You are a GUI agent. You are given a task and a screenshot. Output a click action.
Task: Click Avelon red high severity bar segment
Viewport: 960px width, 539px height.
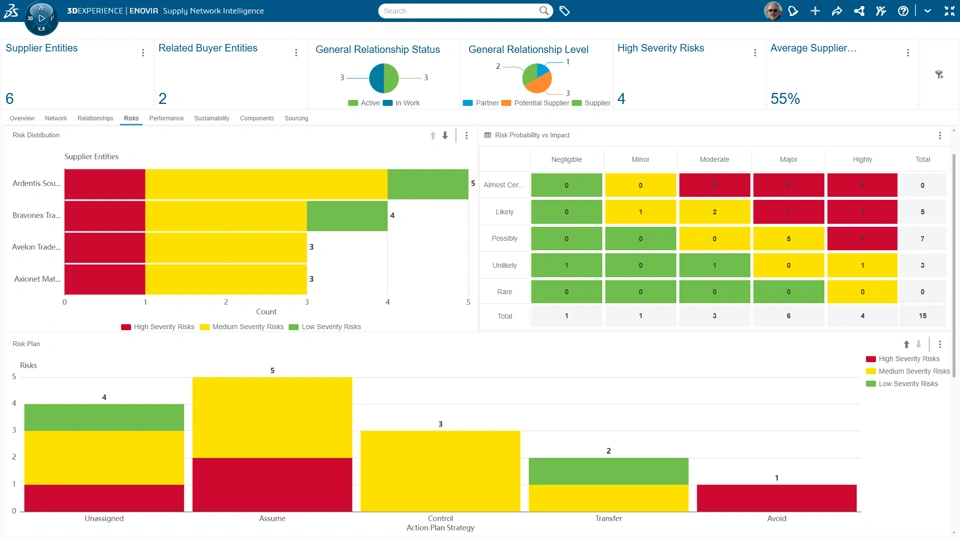coord(105,248)
